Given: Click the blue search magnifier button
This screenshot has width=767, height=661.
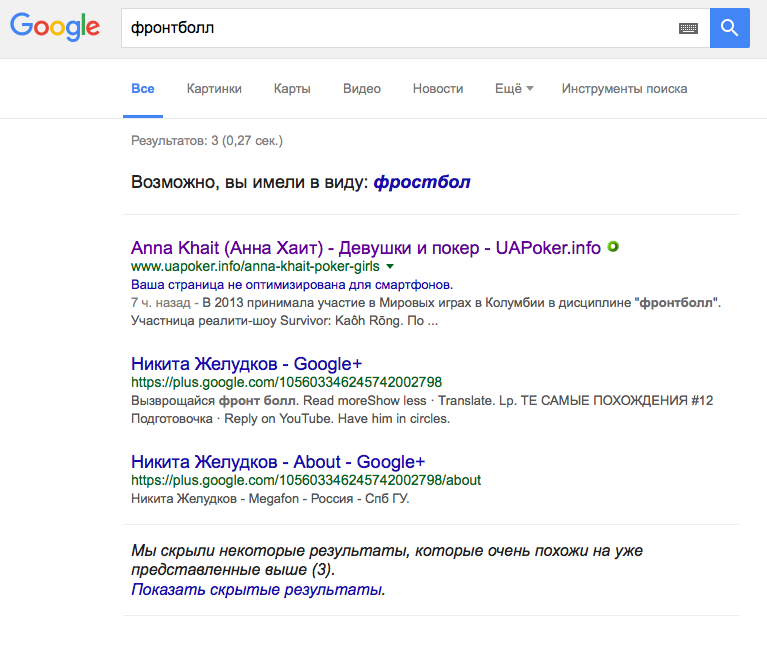Looking at the screenshot, I should coord(729,28).
